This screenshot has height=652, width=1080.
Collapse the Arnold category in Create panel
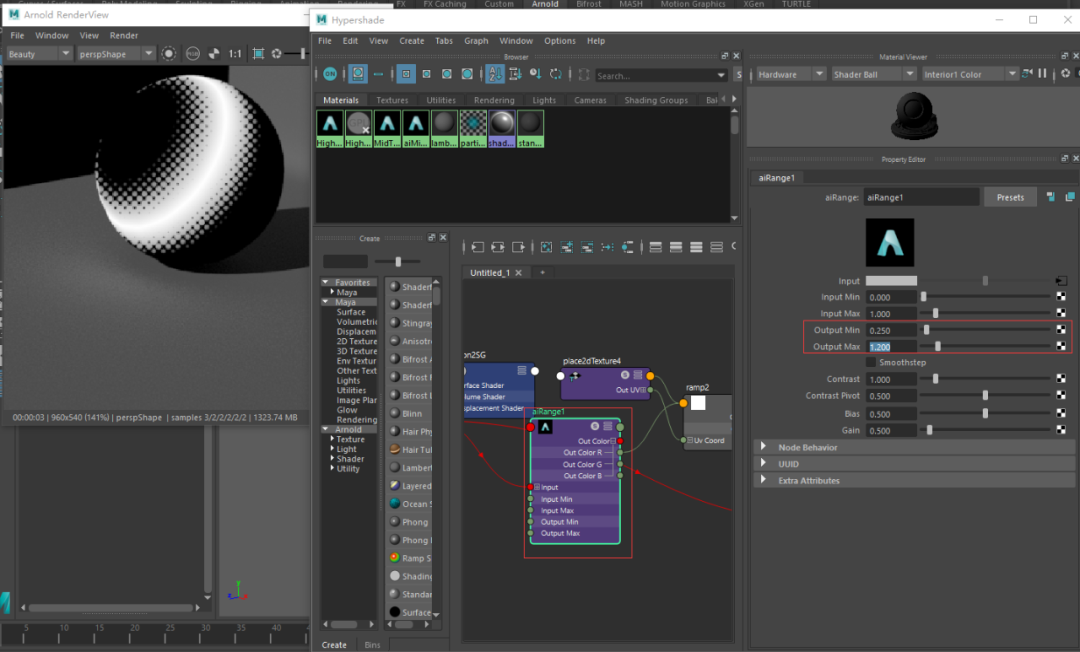pos(326,429)
